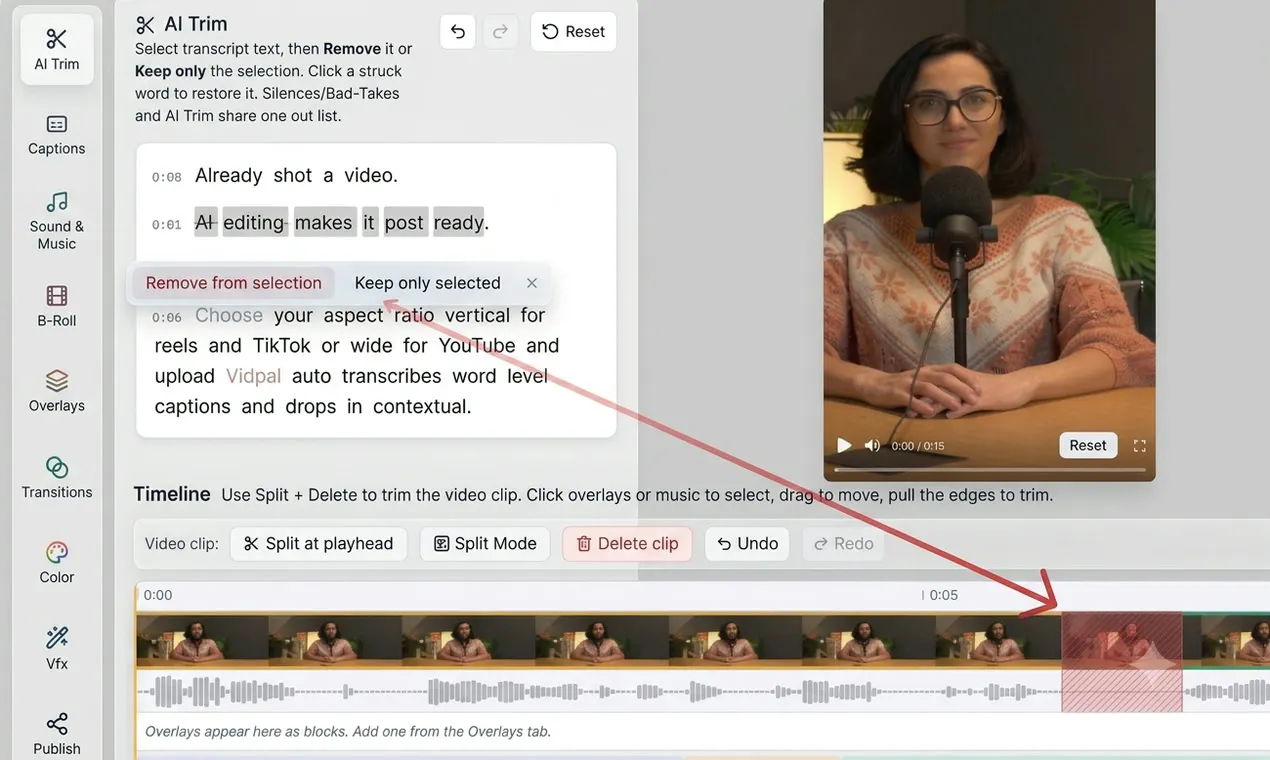The height and width of the screenshot is (760, 1270).
Task: Click the word "TikTok" in the transcript
Action: click(281, 345)
